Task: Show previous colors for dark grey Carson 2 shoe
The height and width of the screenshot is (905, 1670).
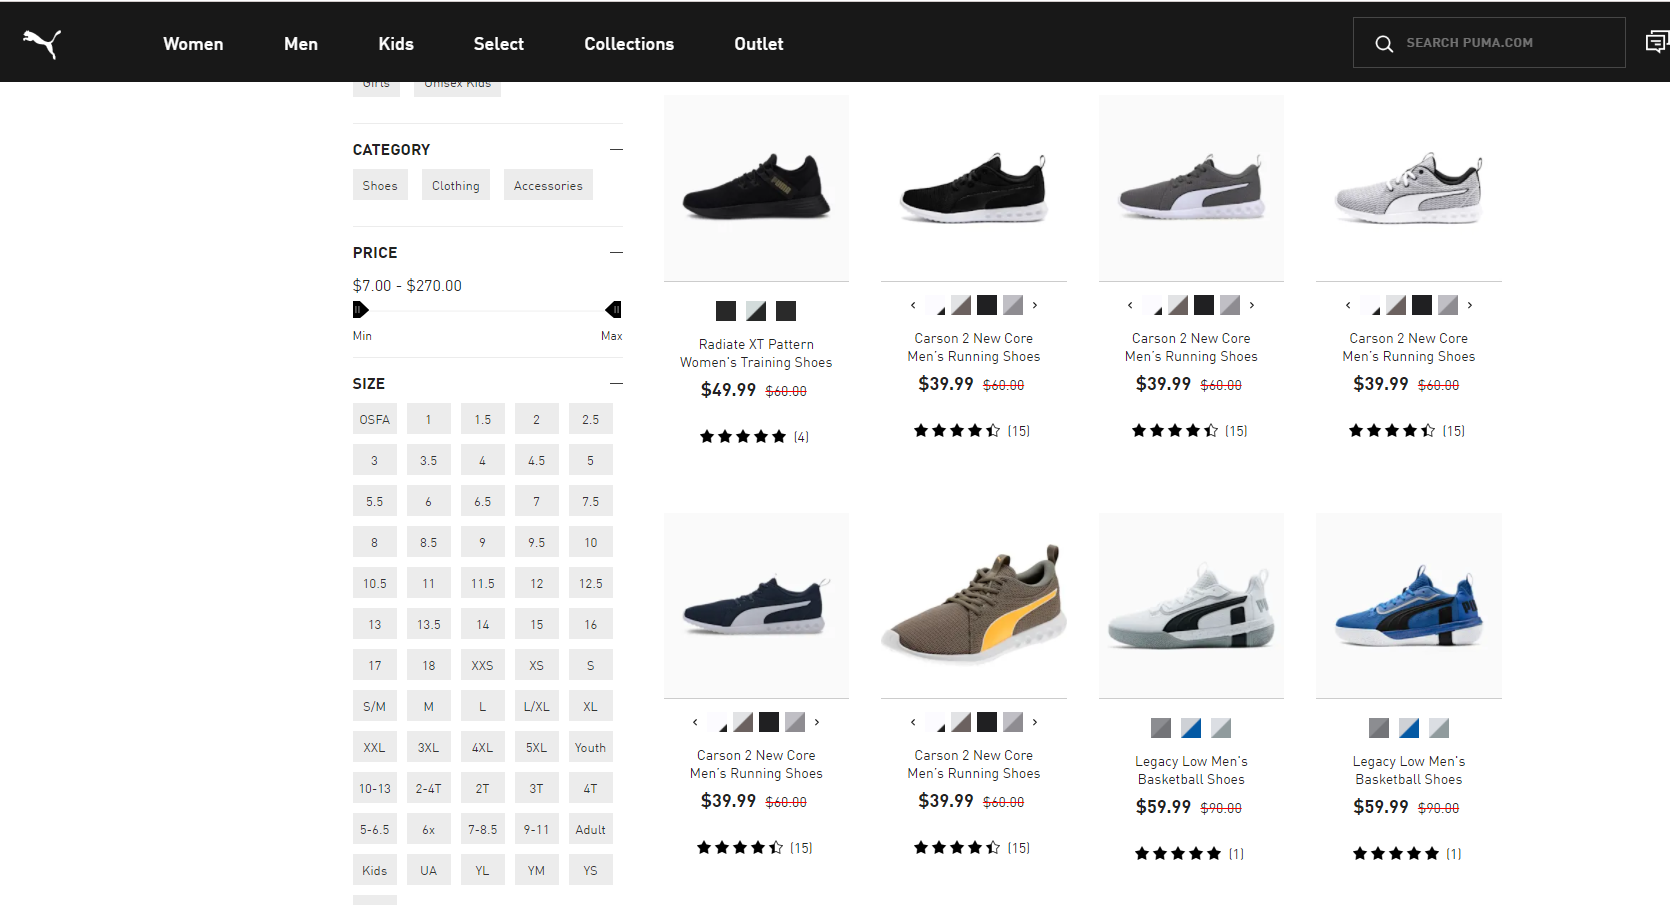Action: (x=1130, y=305)
